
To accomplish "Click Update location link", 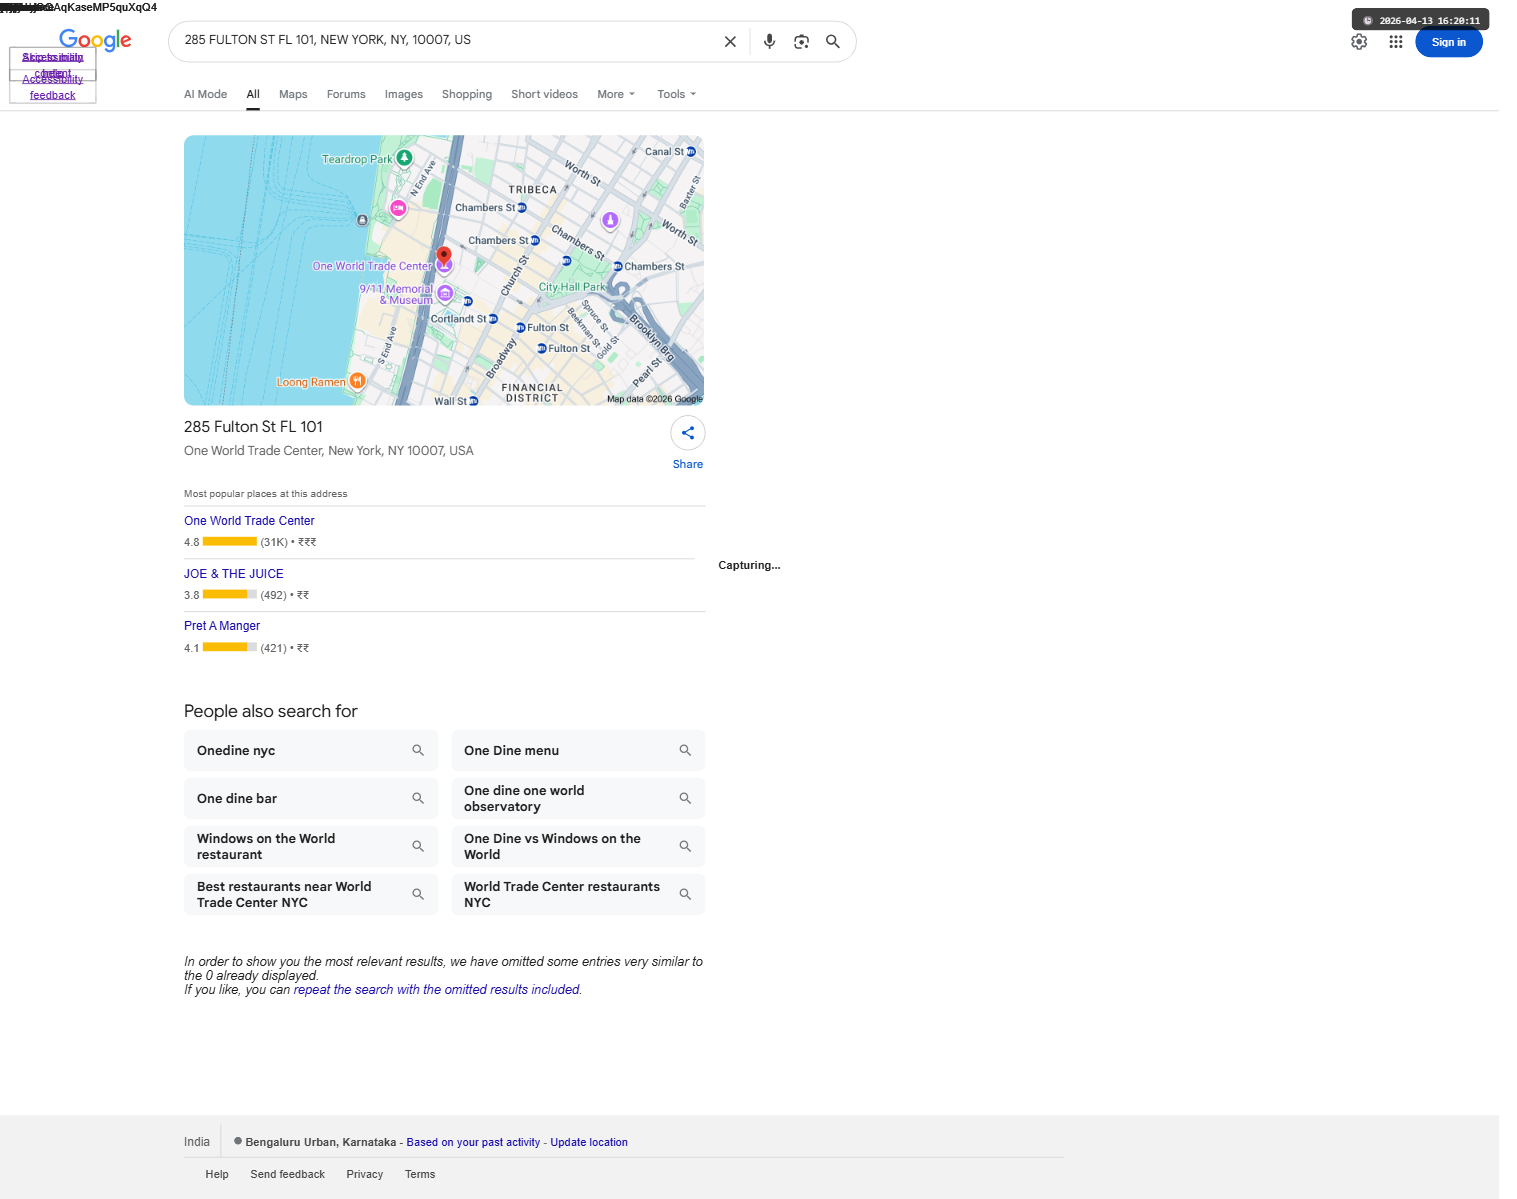I will (x=589, y=1142).
